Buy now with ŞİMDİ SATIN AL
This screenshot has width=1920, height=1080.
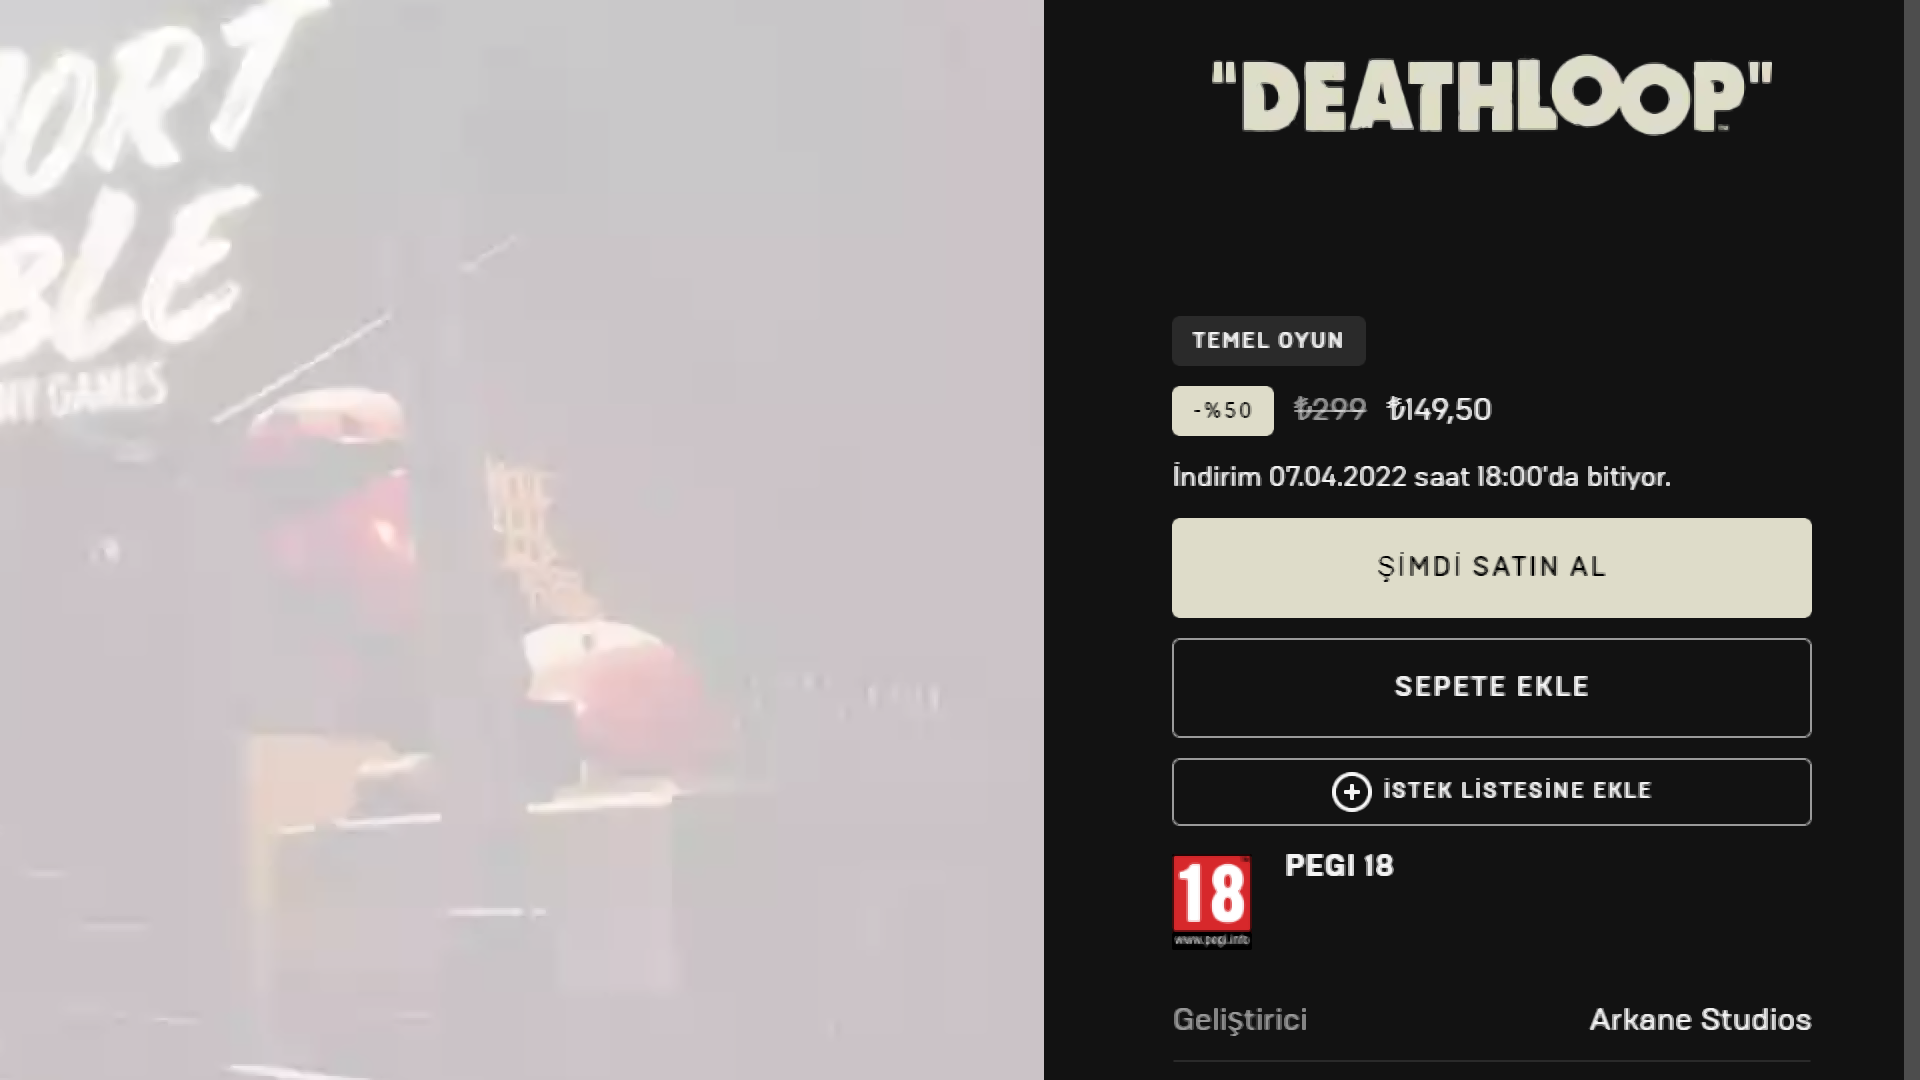click(x=1491, y=568)
